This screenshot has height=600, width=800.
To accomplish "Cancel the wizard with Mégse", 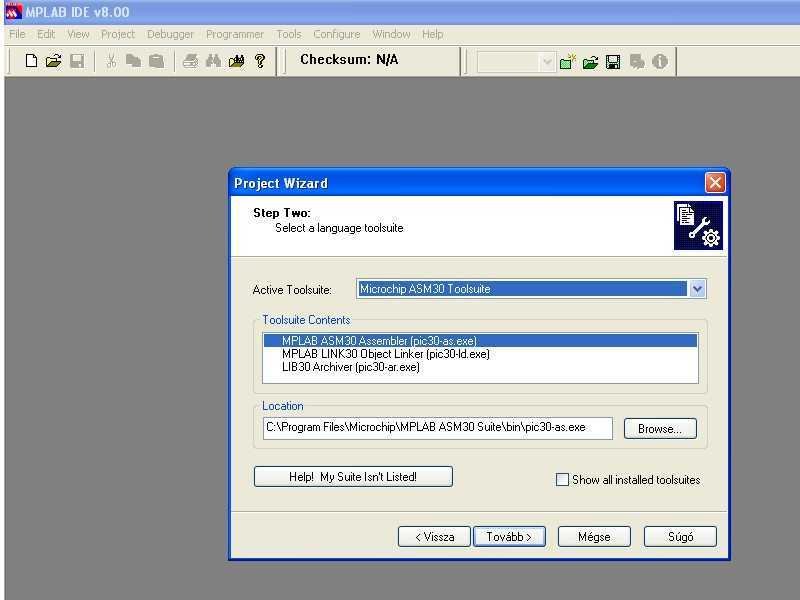I will point(594,537).
